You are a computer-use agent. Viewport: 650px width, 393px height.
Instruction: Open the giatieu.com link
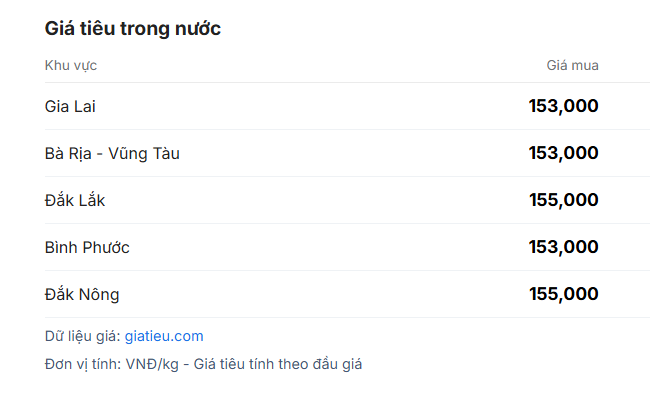[164, 336]
